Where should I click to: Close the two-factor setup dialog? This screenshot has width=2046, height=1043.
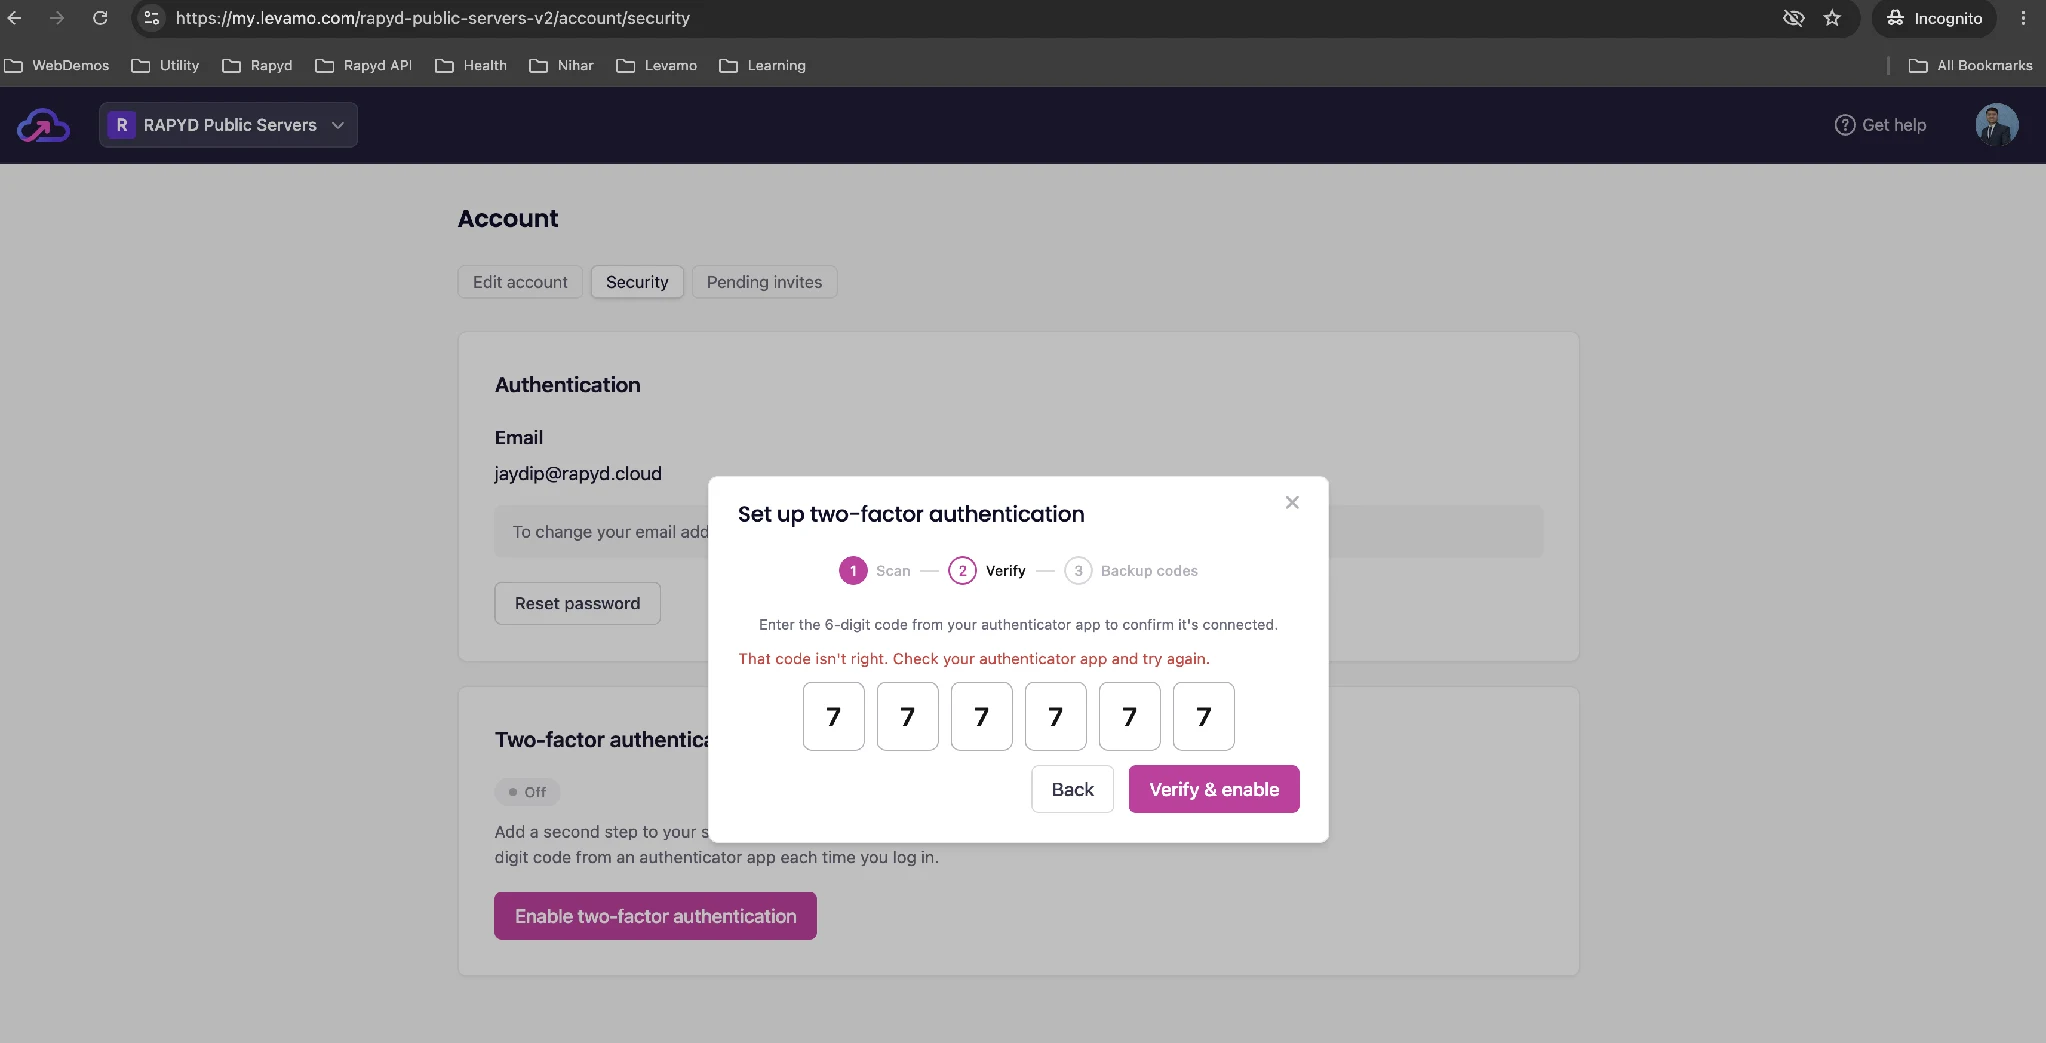click(1292, 502)
